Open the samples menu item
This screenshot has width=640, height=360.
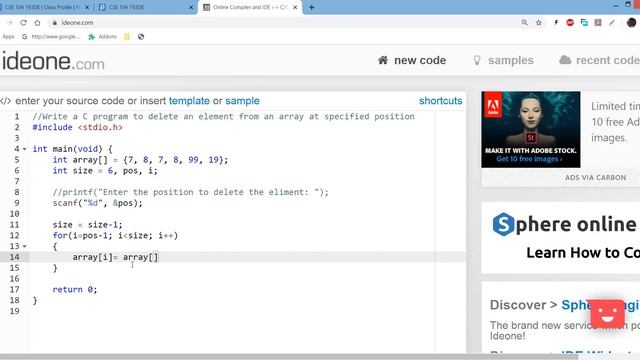[503, 60]
